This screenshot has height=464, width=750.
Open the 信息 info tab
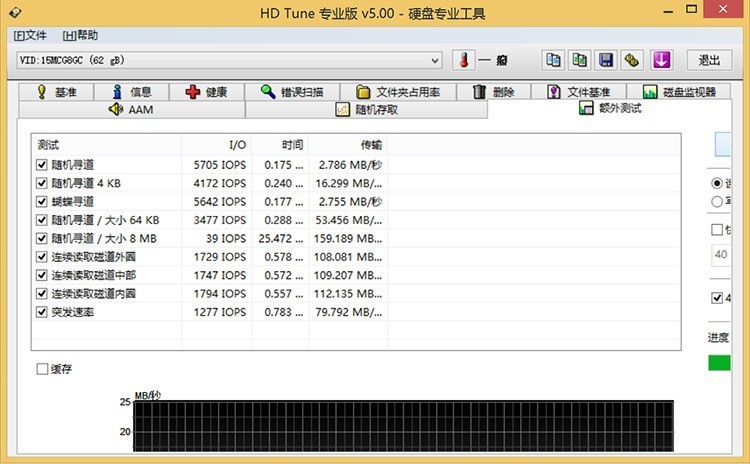[132, 92]
